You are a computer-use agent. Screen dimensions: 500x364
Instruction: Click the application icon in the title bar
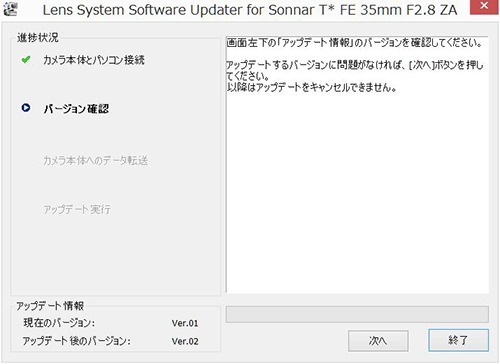point(10,9)
